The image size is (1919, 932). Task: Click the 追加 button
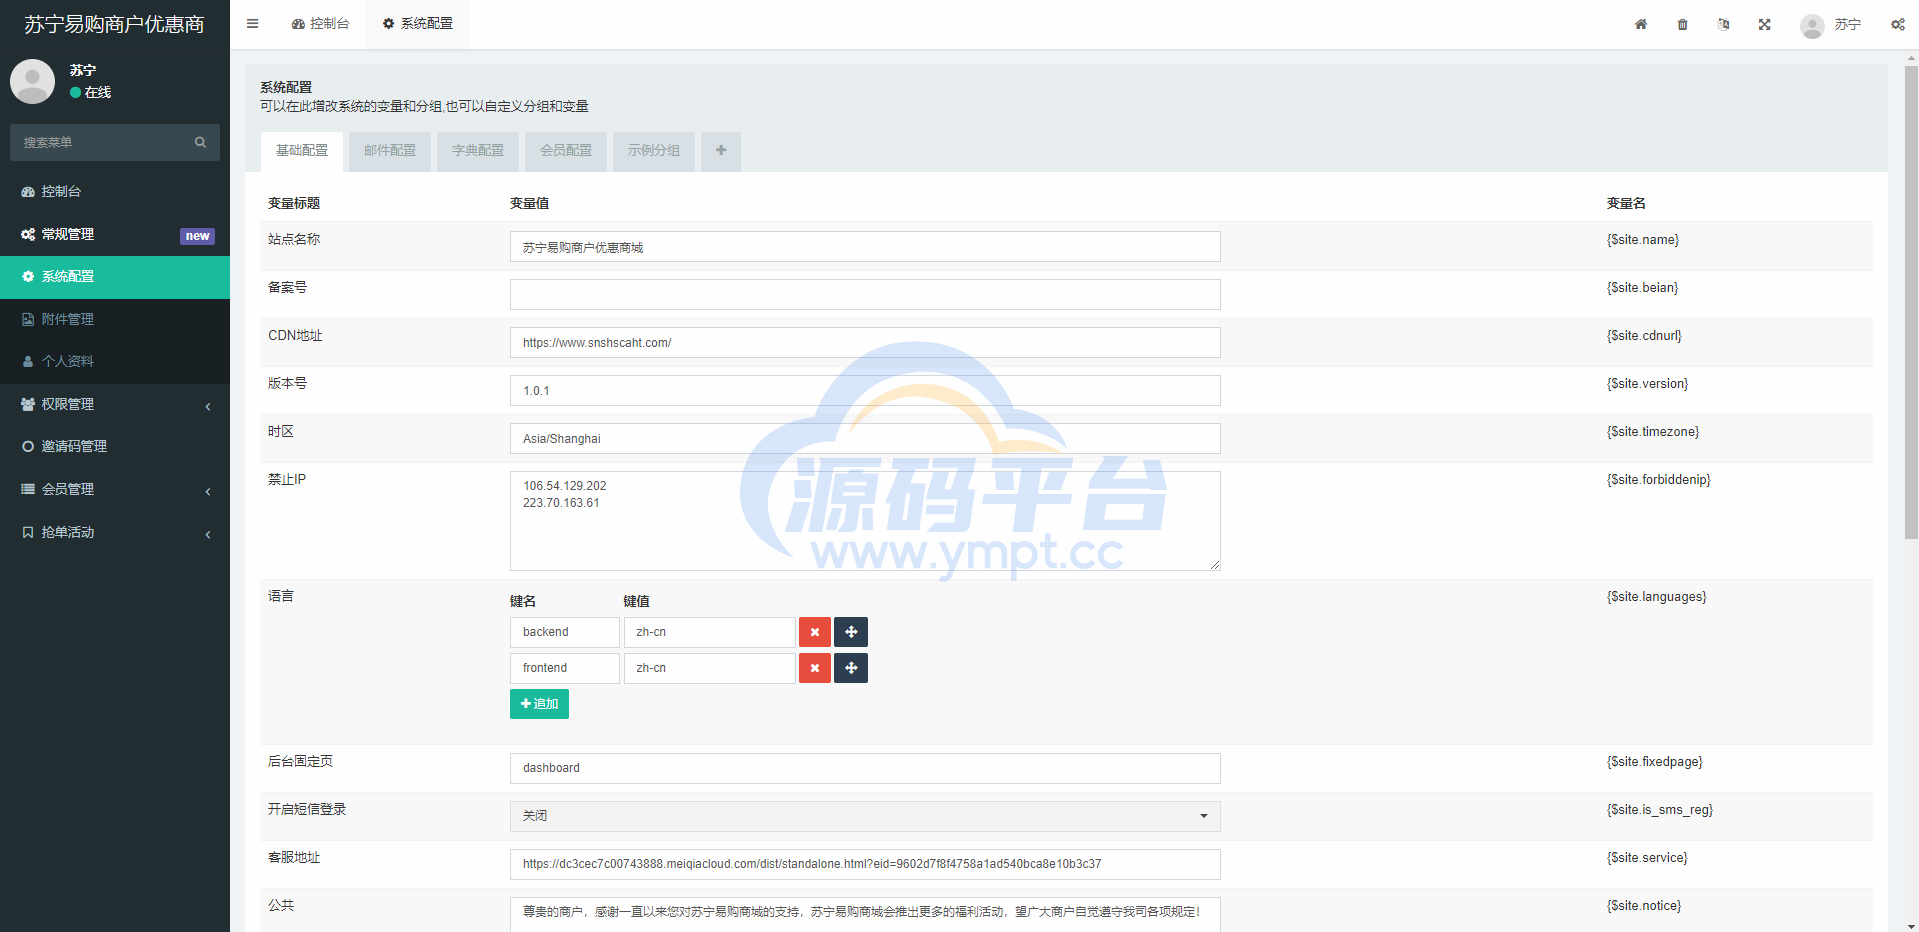click(x=539, y=704)
